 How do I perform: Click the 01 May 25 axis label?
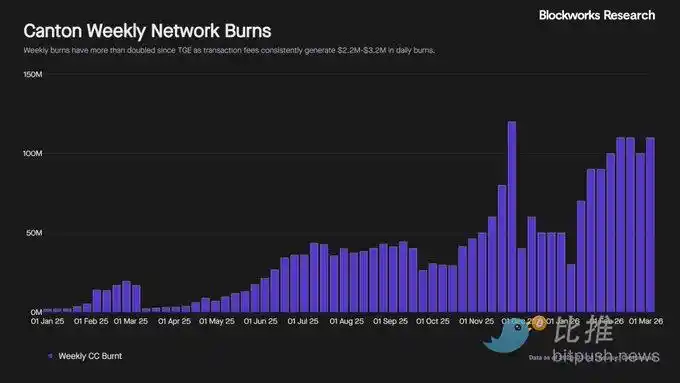click(x=217, y=321)
